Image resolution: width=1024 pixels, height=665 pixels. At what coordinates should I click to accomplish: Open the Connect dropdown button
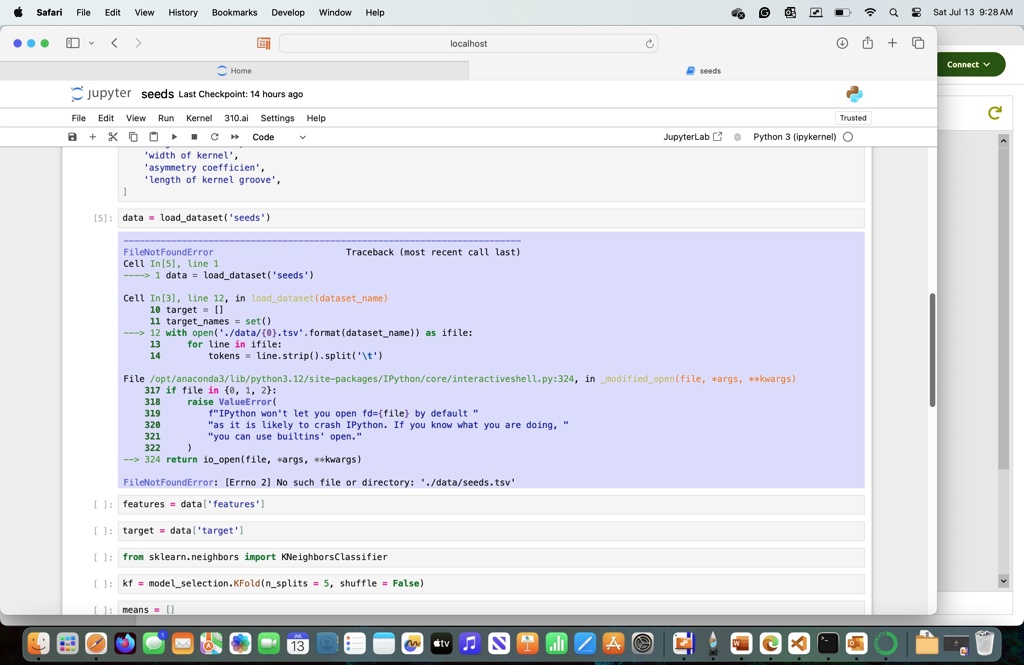[968, 64]
